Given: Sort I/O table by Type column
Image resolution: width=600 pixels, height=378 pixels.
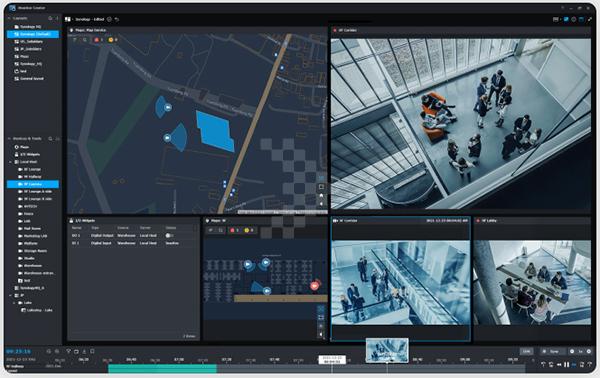Looking at the screenshot, I should click(x=95, y=228).
